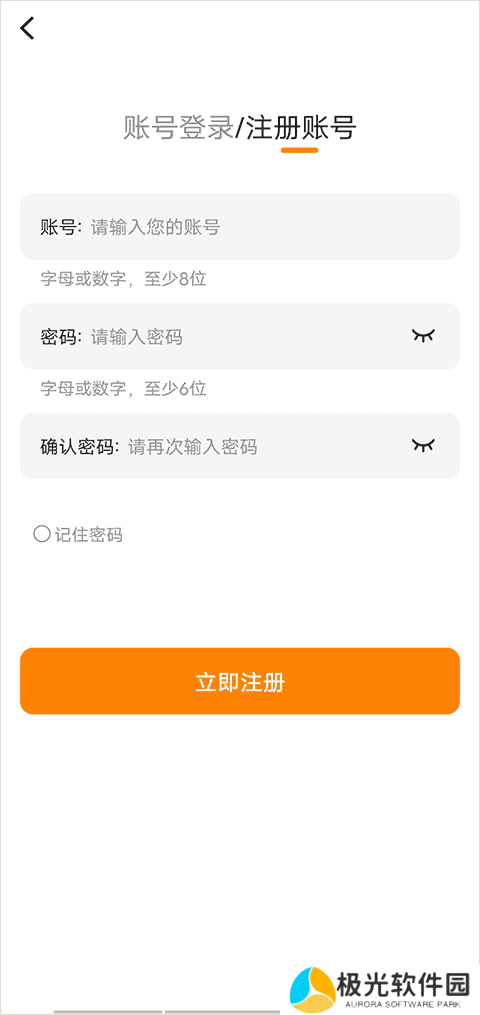The height and width of the screenshot is (1015, 480).
Task: Focus the 请输入密码 input field
Action: [x=240, y=336]
